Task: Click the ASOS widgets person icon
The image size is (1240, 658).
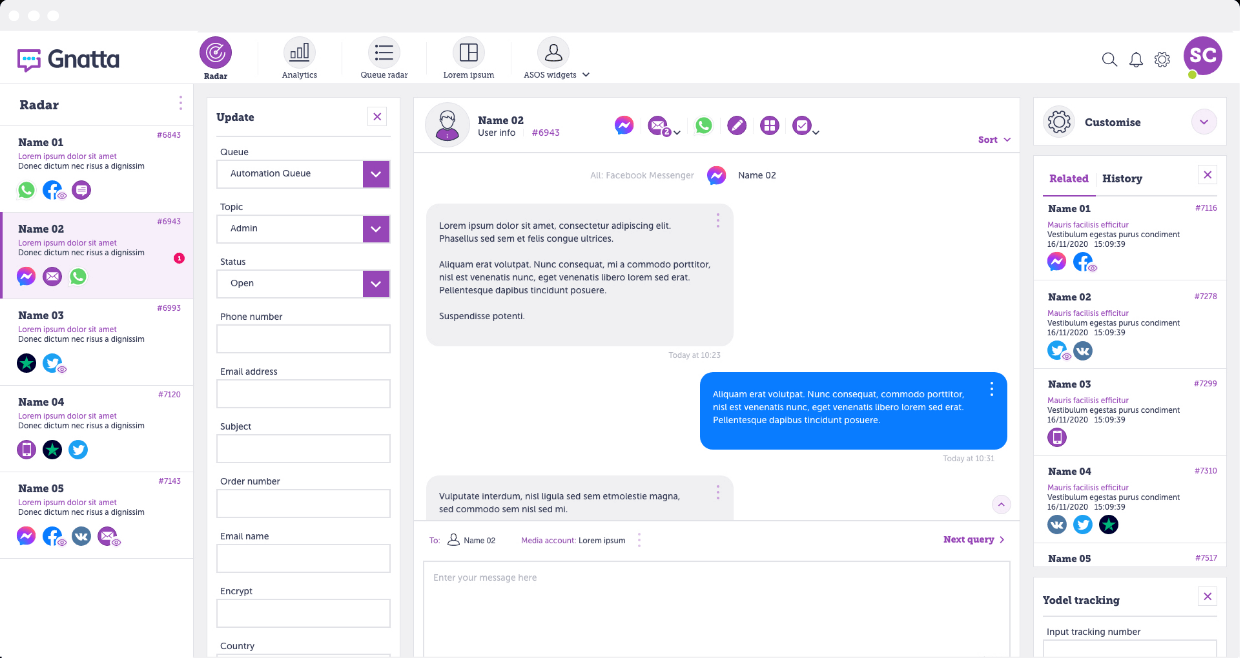Action: [x=552, y=51]
